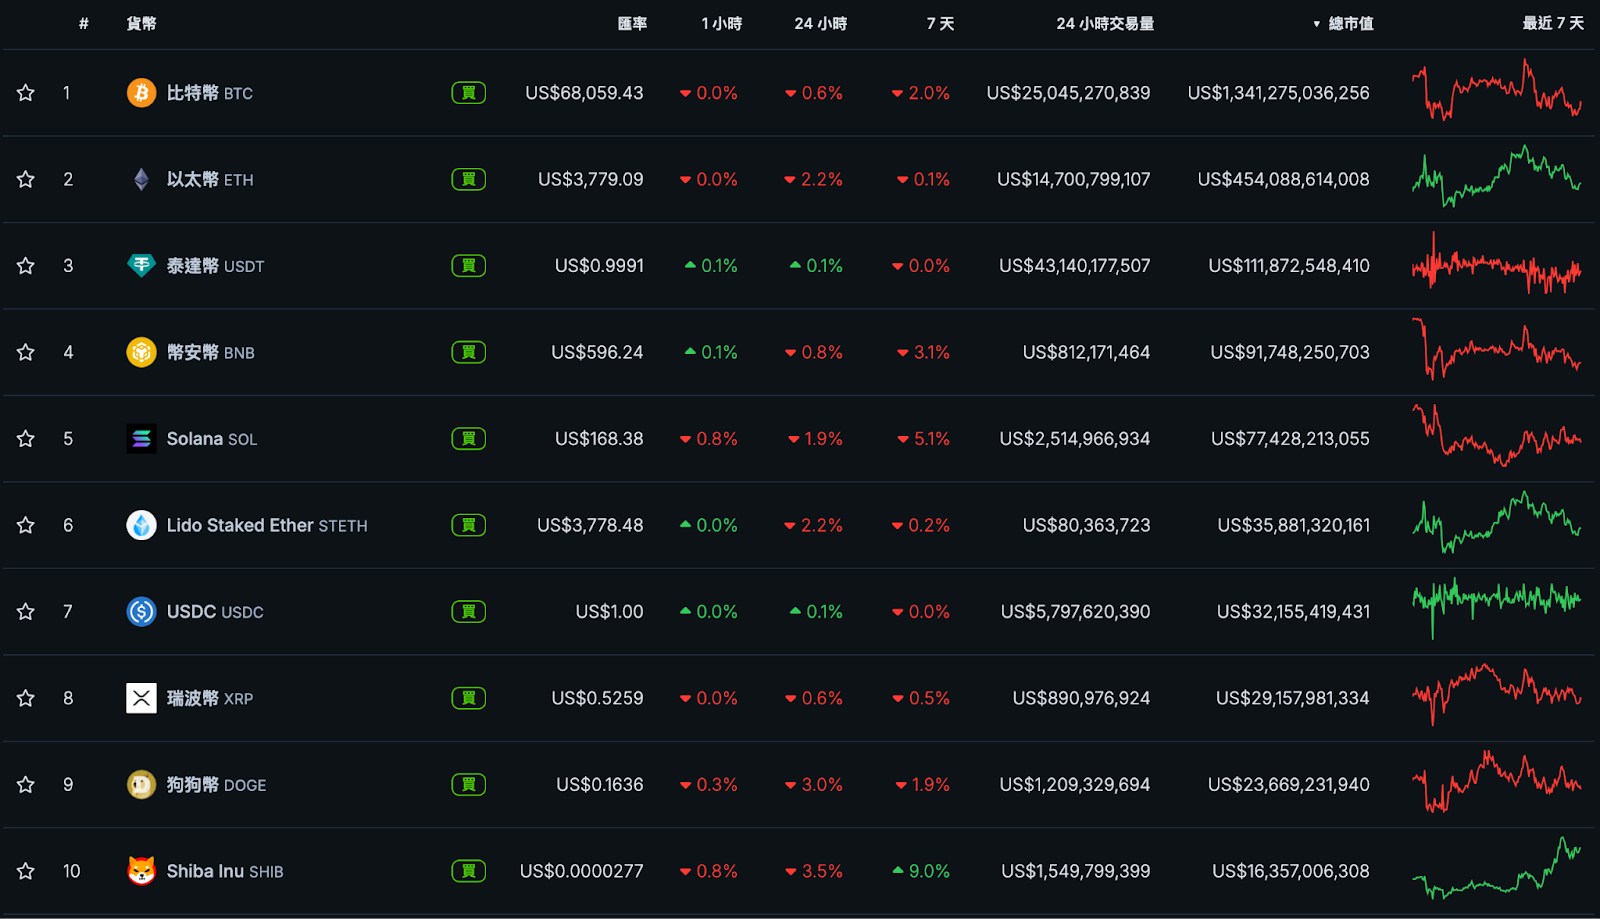The width and height of the screenshot is (1600, 919).
Task: Sort by the # rank column header
Action: click(x=84, y=24)
